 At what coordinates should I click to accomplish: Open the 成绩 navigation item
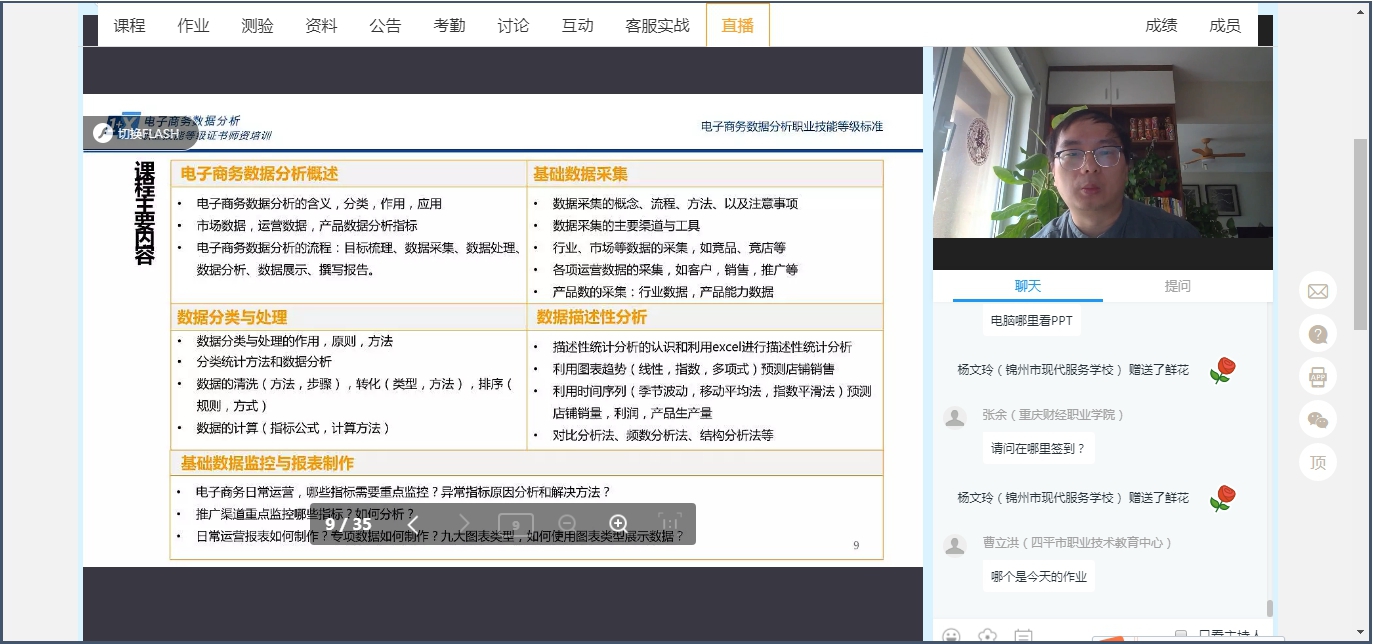click(1161, 26)
